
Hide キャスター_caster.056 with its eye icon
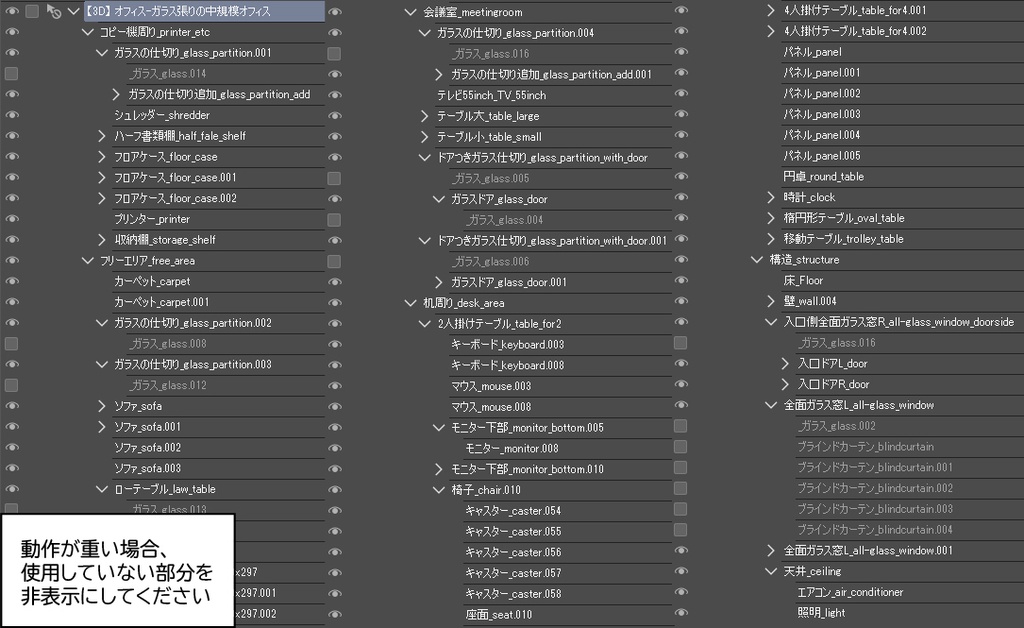[334, 552]
